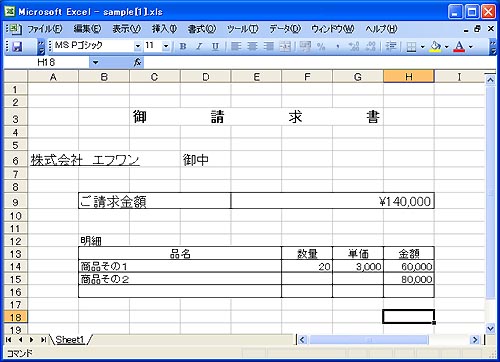Go to previous sheet tab arrow
This screenshot has width=500, height=362.
coord(21,340)
